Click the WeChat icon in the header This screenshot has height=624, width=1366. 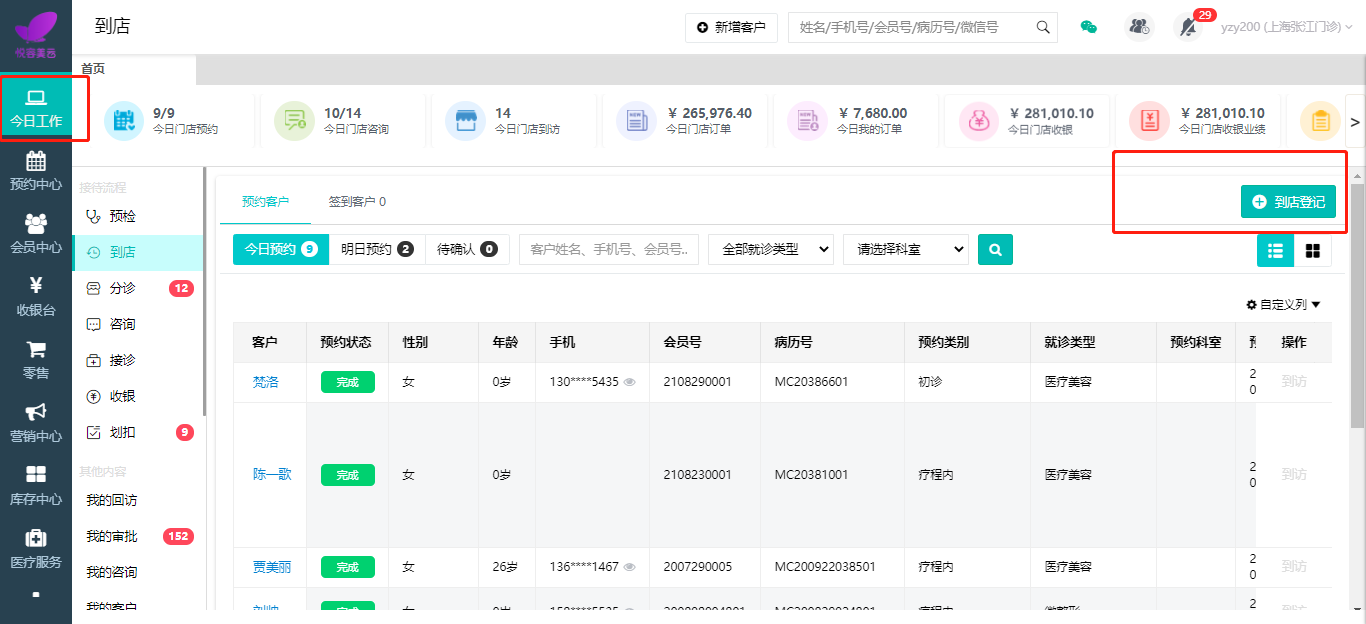tap(1089, 27)
